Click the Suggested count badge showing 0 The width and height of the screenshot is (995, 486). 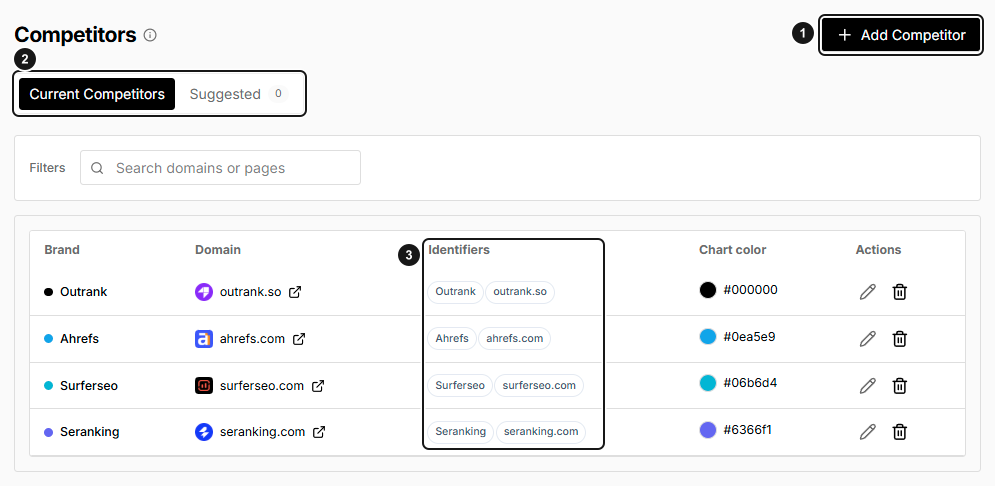coord(278,94)
